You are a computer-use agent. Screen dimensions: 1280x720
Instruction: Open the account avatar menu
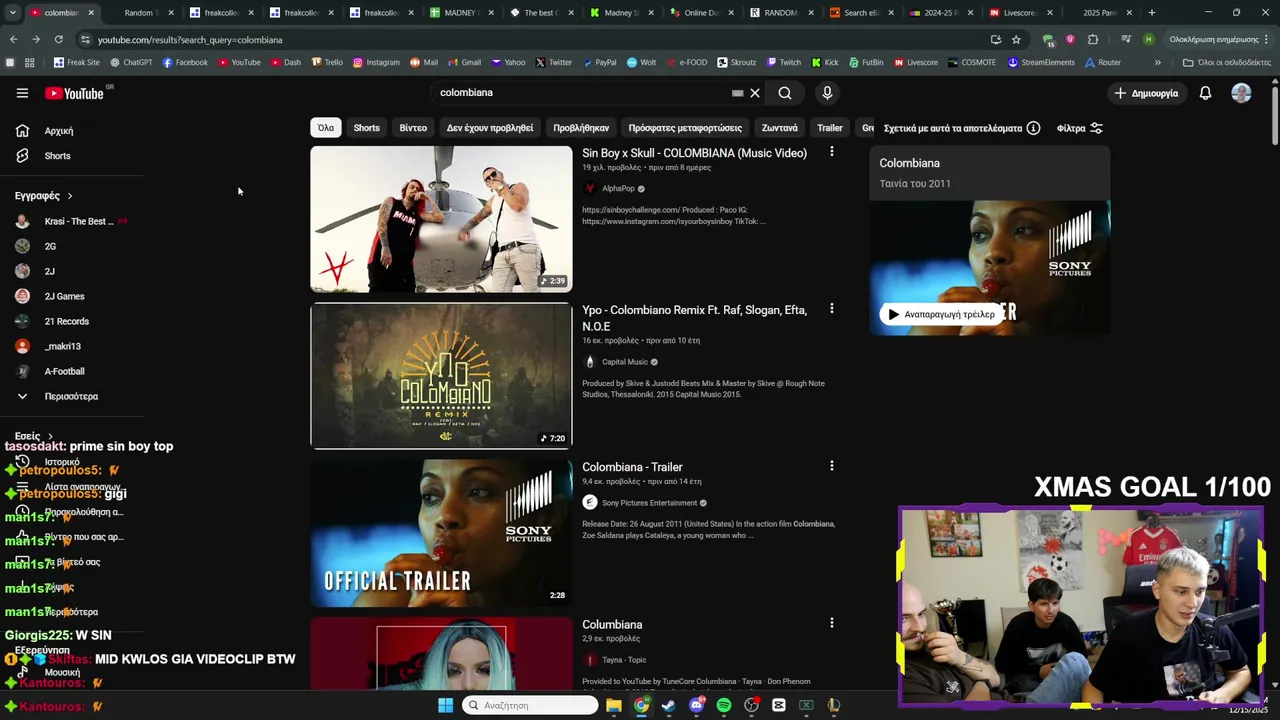tap(1241, 93)
